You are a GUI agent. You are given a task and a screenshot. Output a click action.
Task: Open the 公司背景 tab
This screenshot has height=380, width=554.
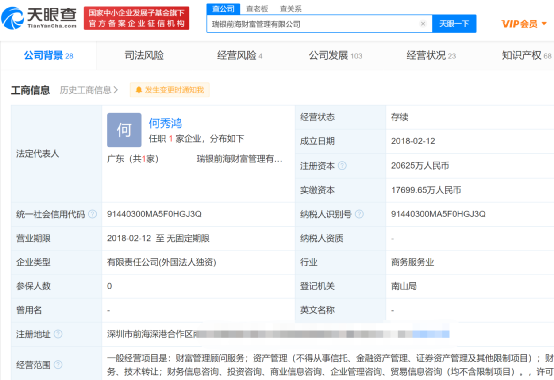[x=48, y=55]
